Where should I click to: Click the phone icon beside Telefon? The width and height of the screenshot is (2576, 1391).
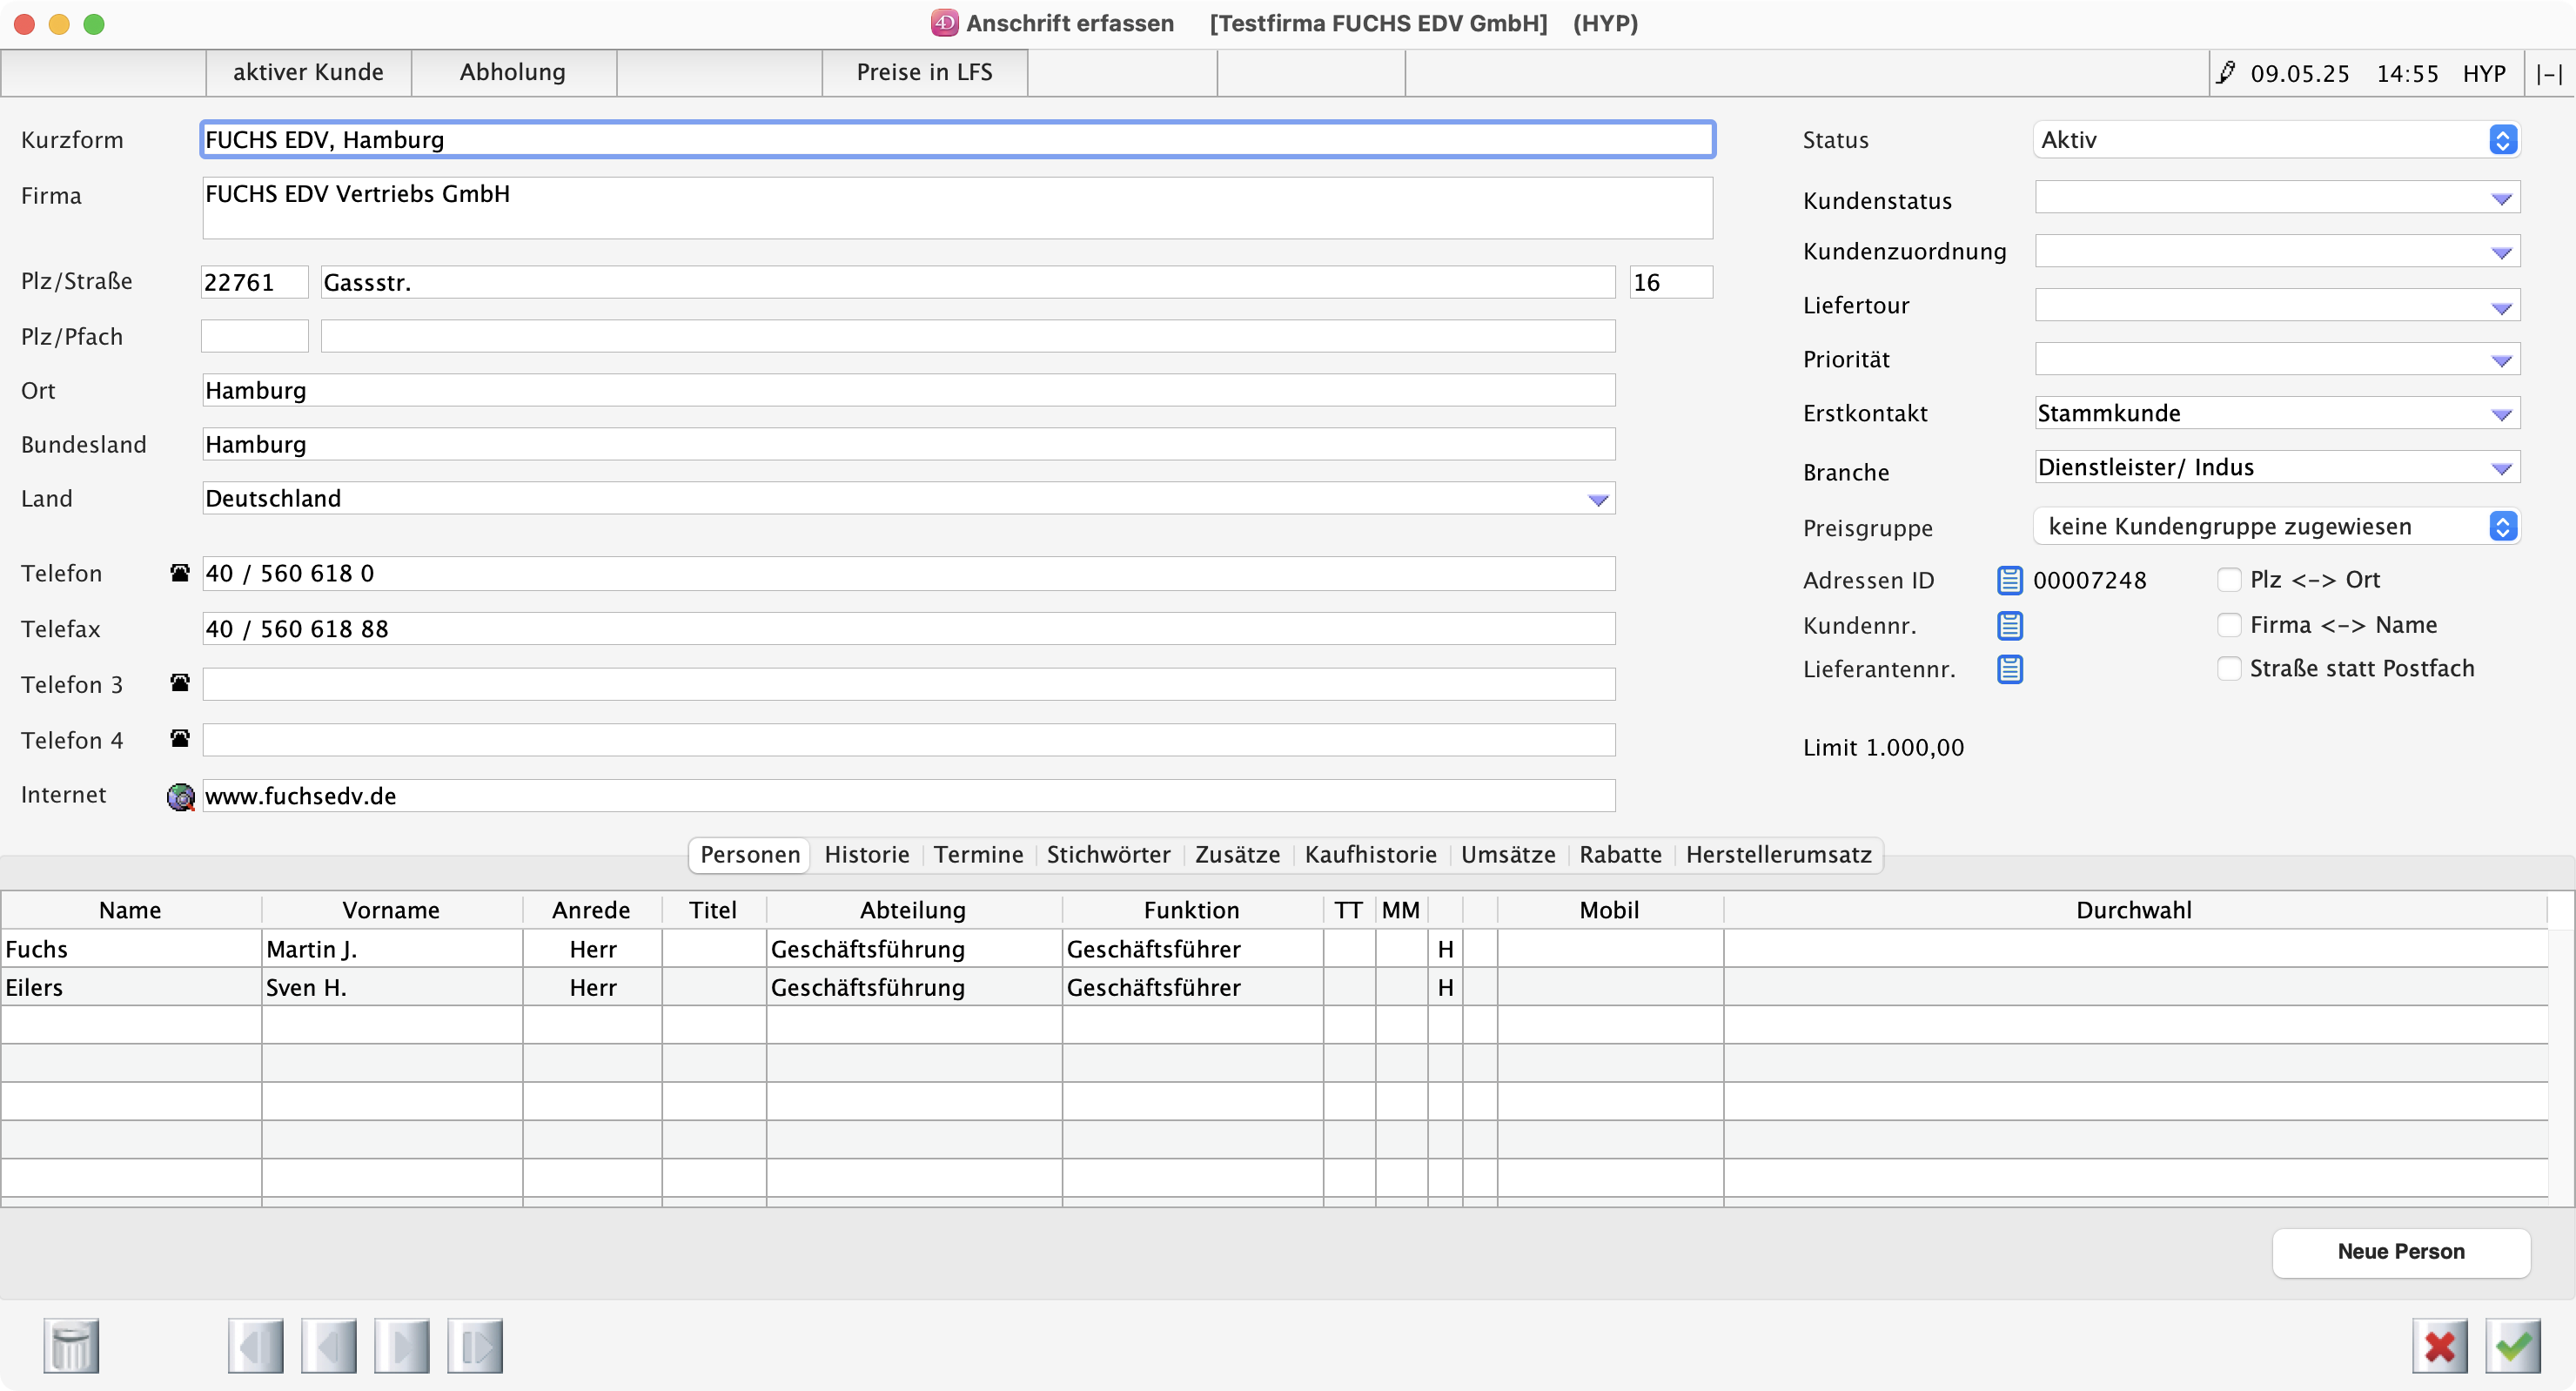click(180, 573)
